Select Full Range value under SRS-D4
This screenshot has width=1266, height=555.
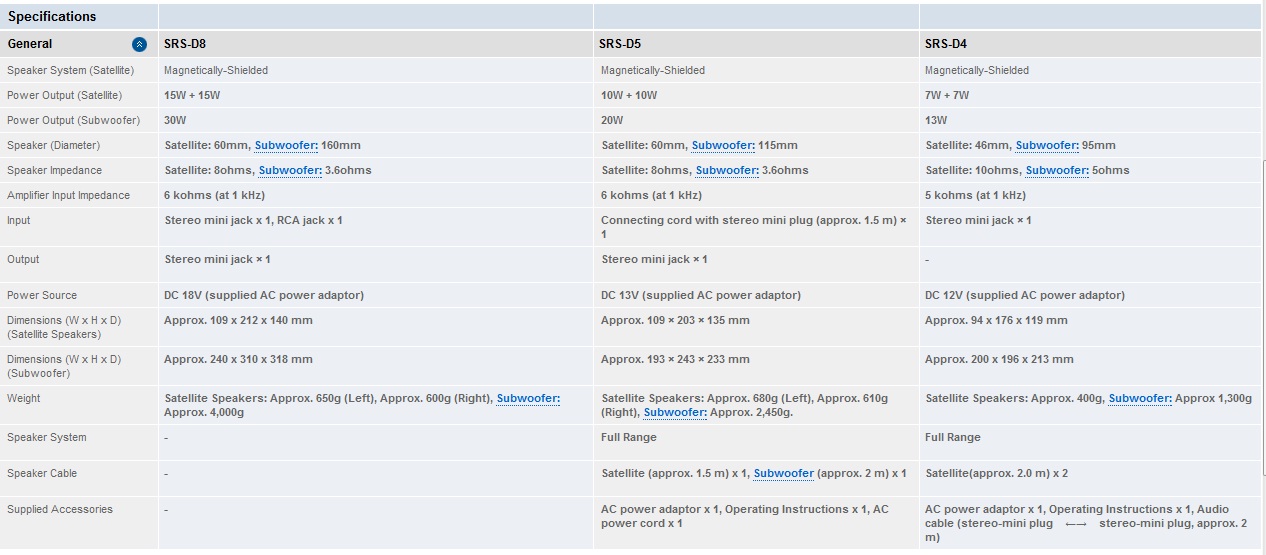pos(953,437)
